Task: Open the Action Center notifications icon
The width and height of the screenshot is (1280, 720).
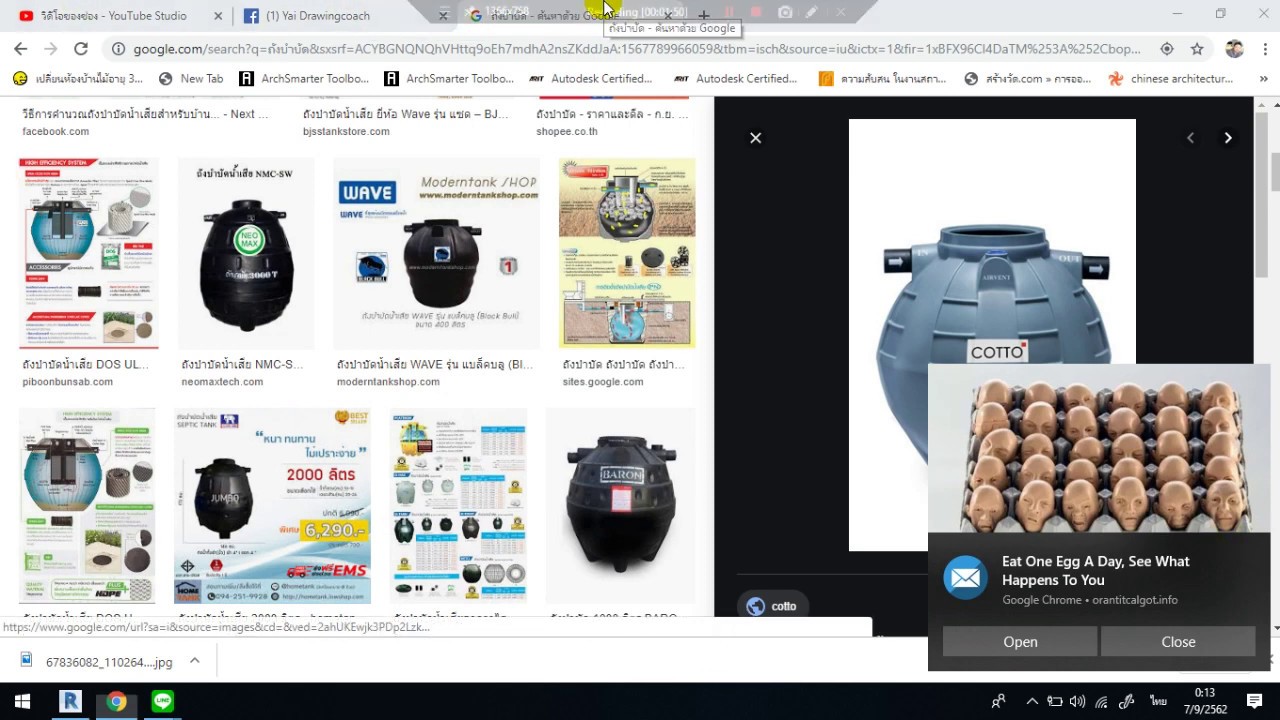Action: click(x=1254, y=701)
